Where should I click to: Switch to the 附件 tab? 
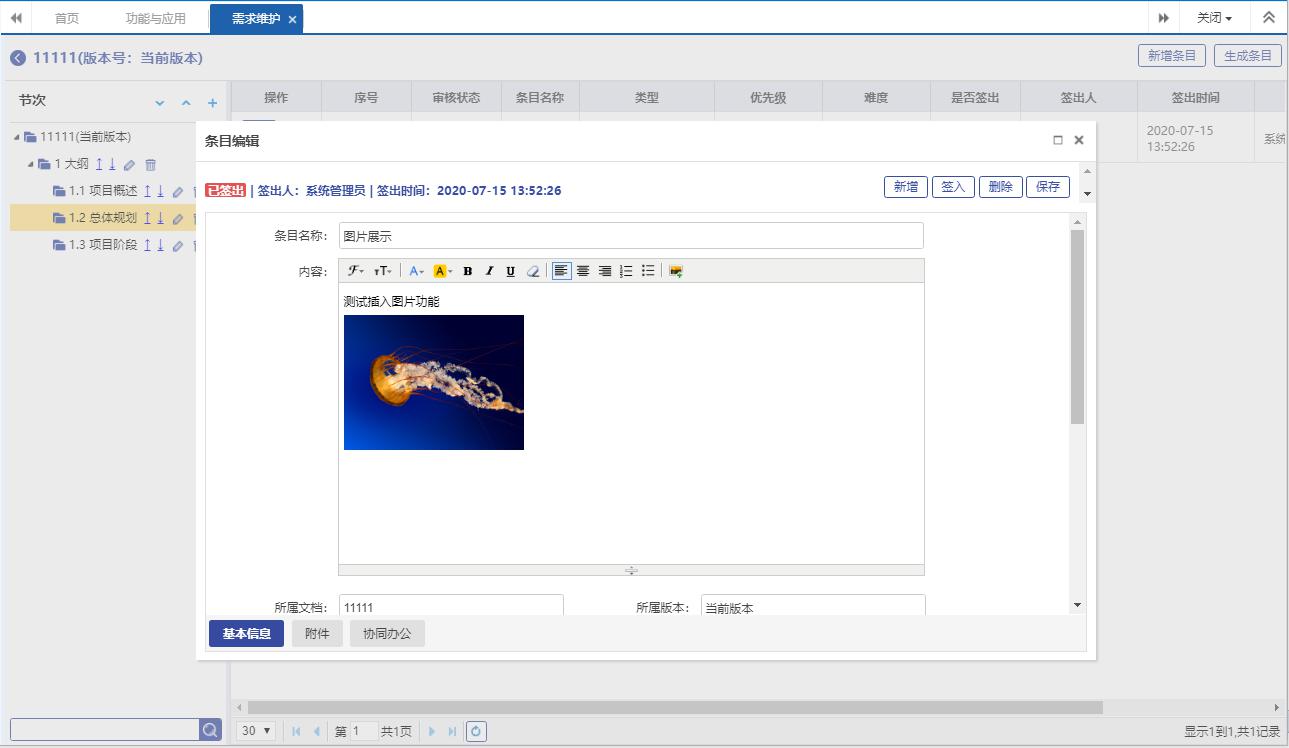(x=317, y=633)
